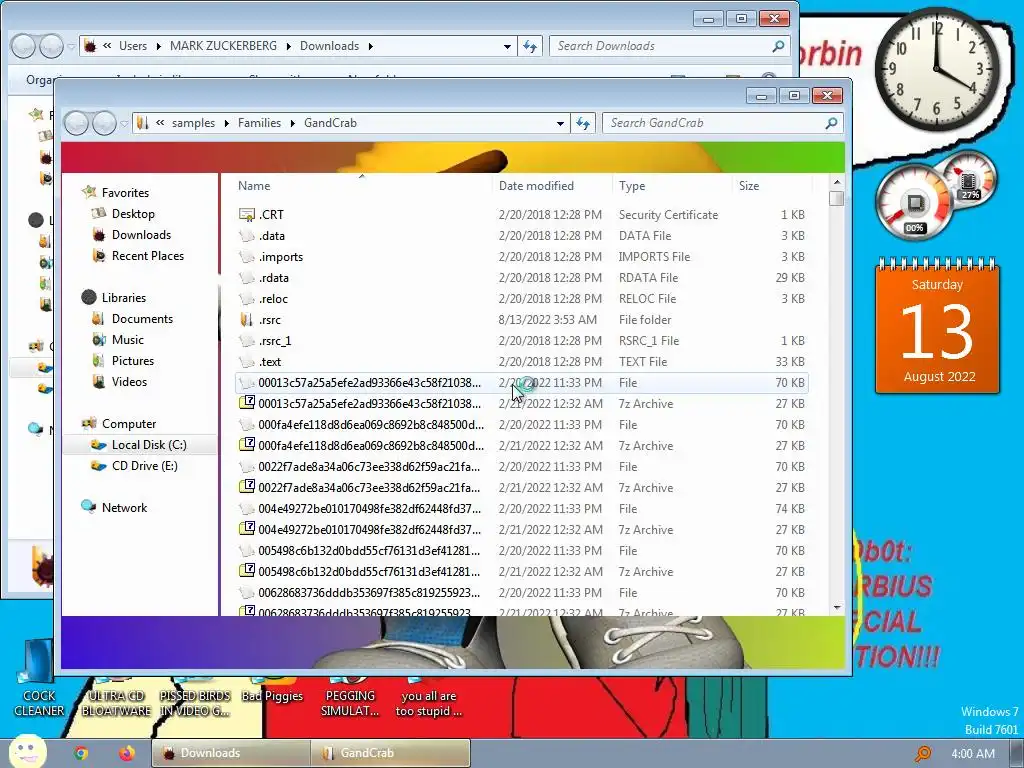Click the Favorites star icon
Viewport: 1024px width, 768px height.
89,192
